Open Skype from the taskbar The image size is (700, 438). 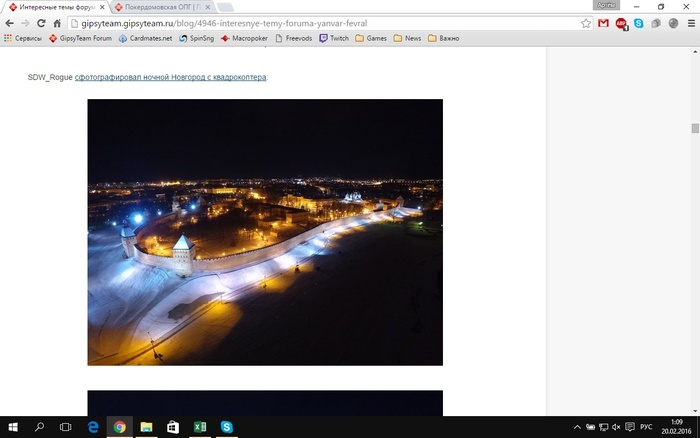point(226,427)
